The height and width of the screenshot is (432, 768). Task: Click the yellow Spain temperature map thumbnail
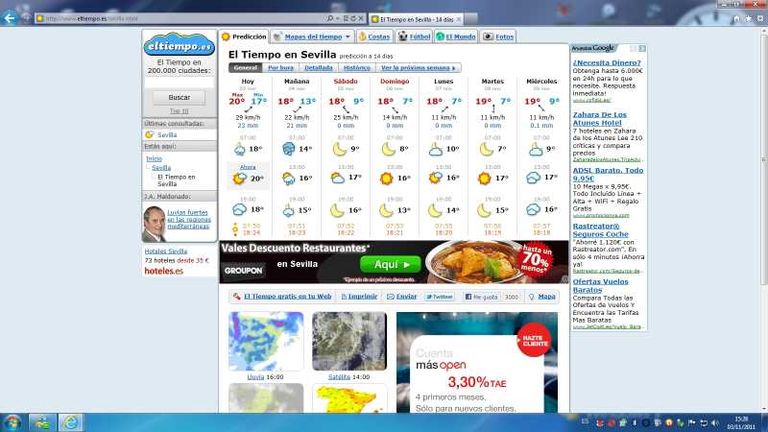pyautogui.click(x=349, y=399)
